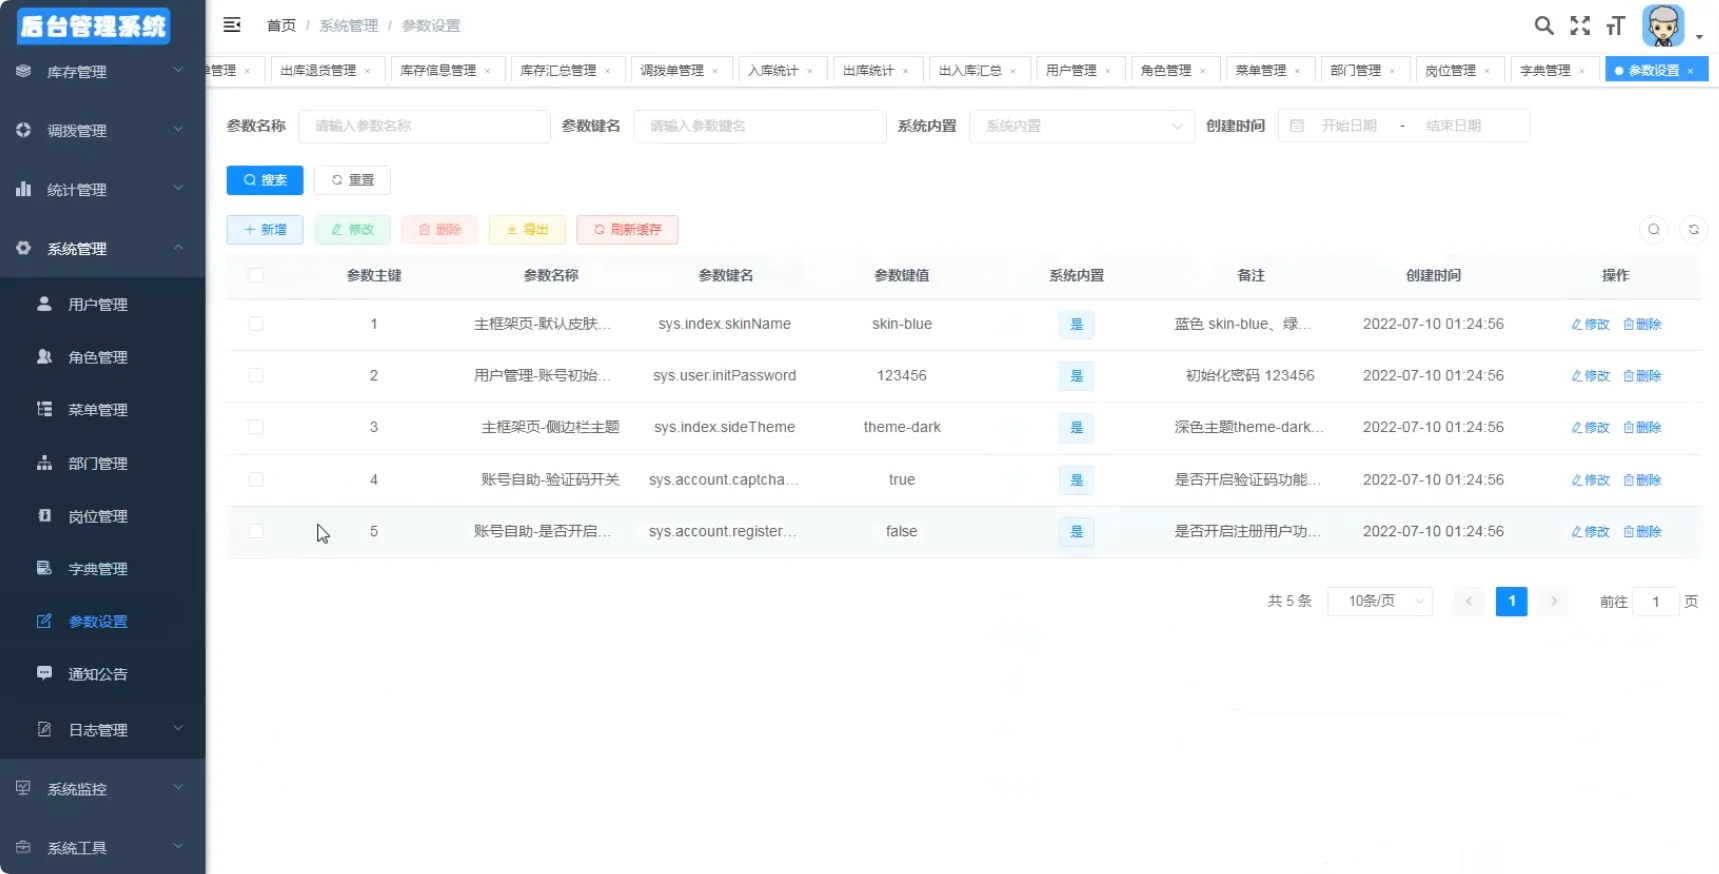Screen dimensions: 1719x874
Task: Click the sidebar collapse hamburger icon
Action: pyautogui.click(x=232, y=25)
